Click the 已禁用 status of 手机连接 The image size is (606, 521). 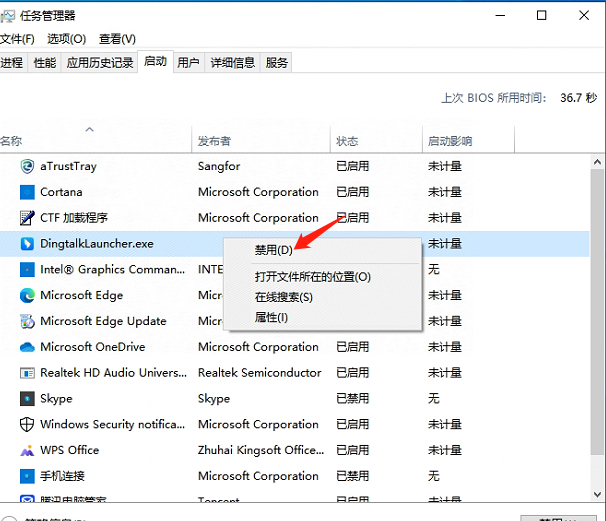[x=352, y=476]
